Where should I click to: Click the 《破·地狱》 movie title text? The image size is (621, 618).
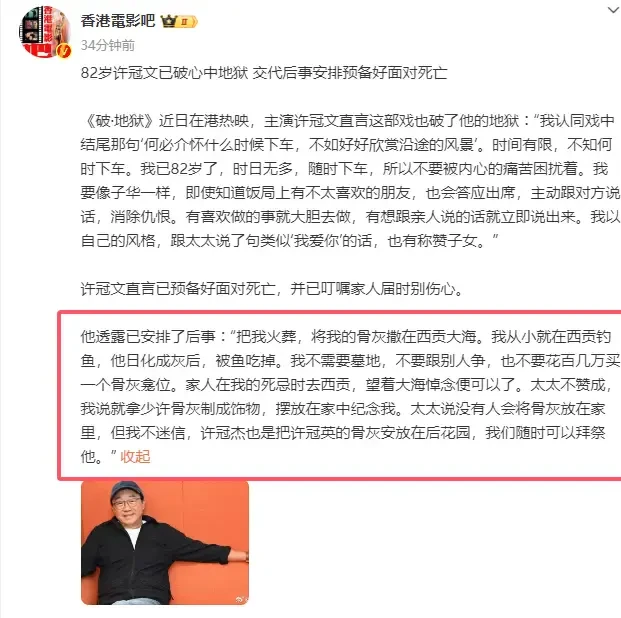coord(118,121)
